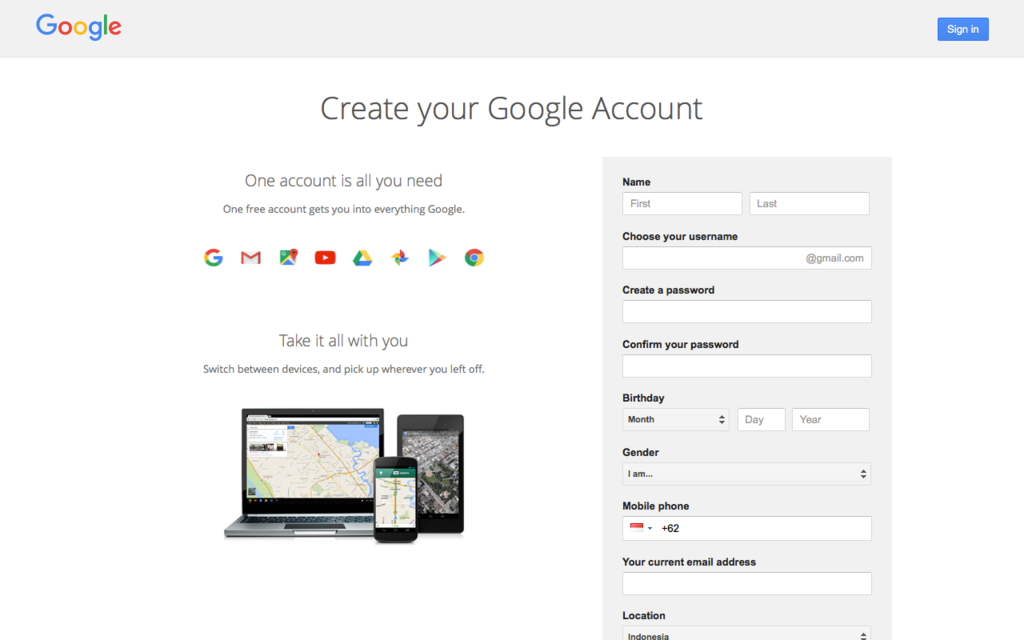This screenshot has width=1024, height=640.
Task: Click the 'Birthday' label
Action: point(643,398)
